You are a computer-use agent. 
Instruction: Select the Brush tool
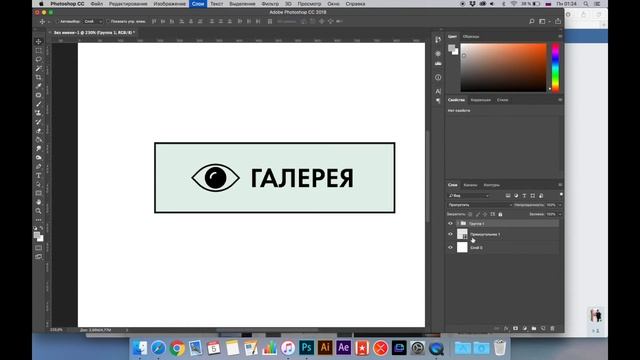coord(39,104)
